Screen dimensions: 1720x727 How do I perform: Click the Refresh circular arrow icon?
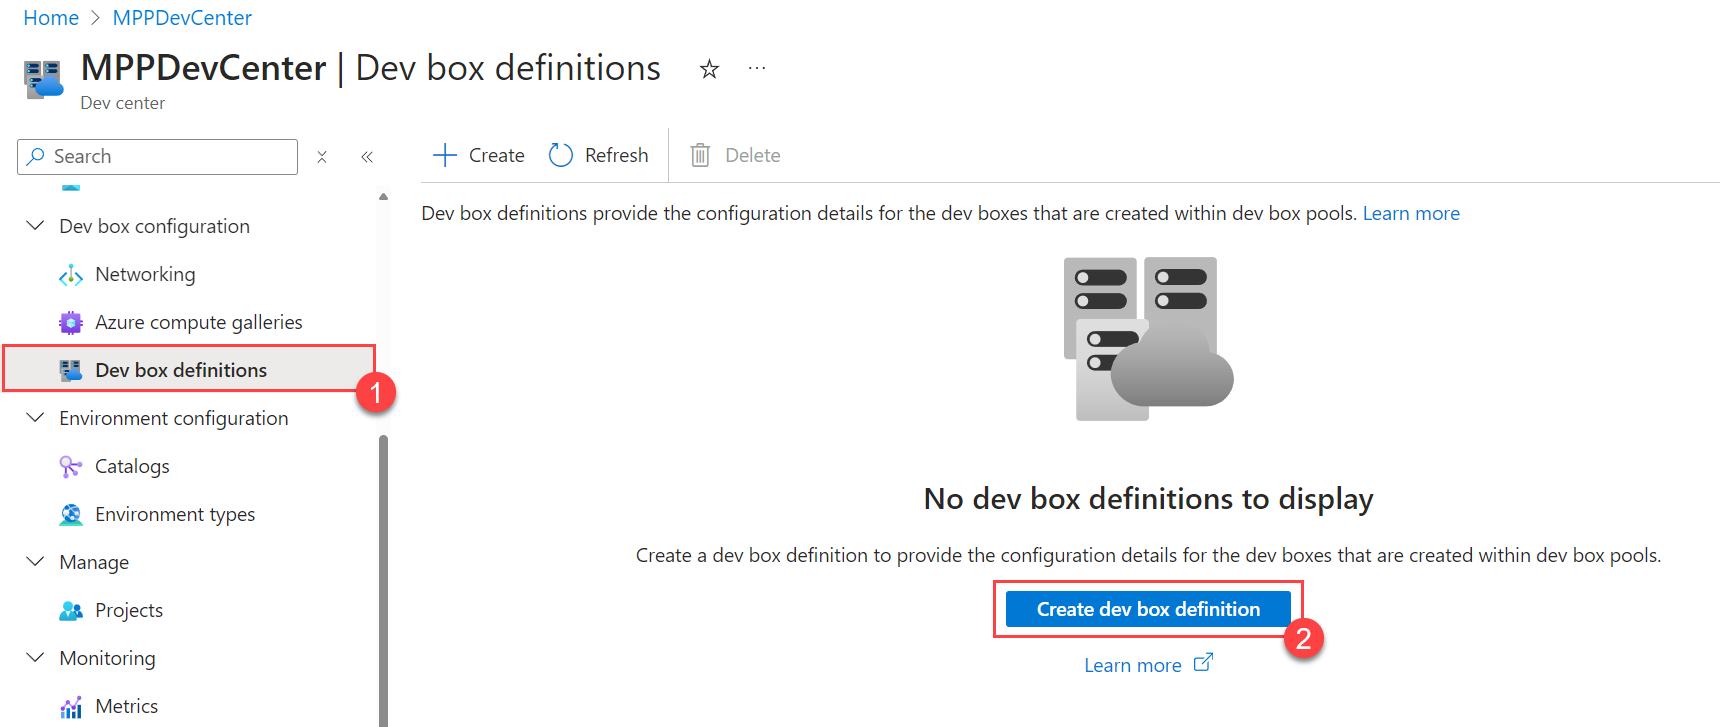tap(561, 155)
